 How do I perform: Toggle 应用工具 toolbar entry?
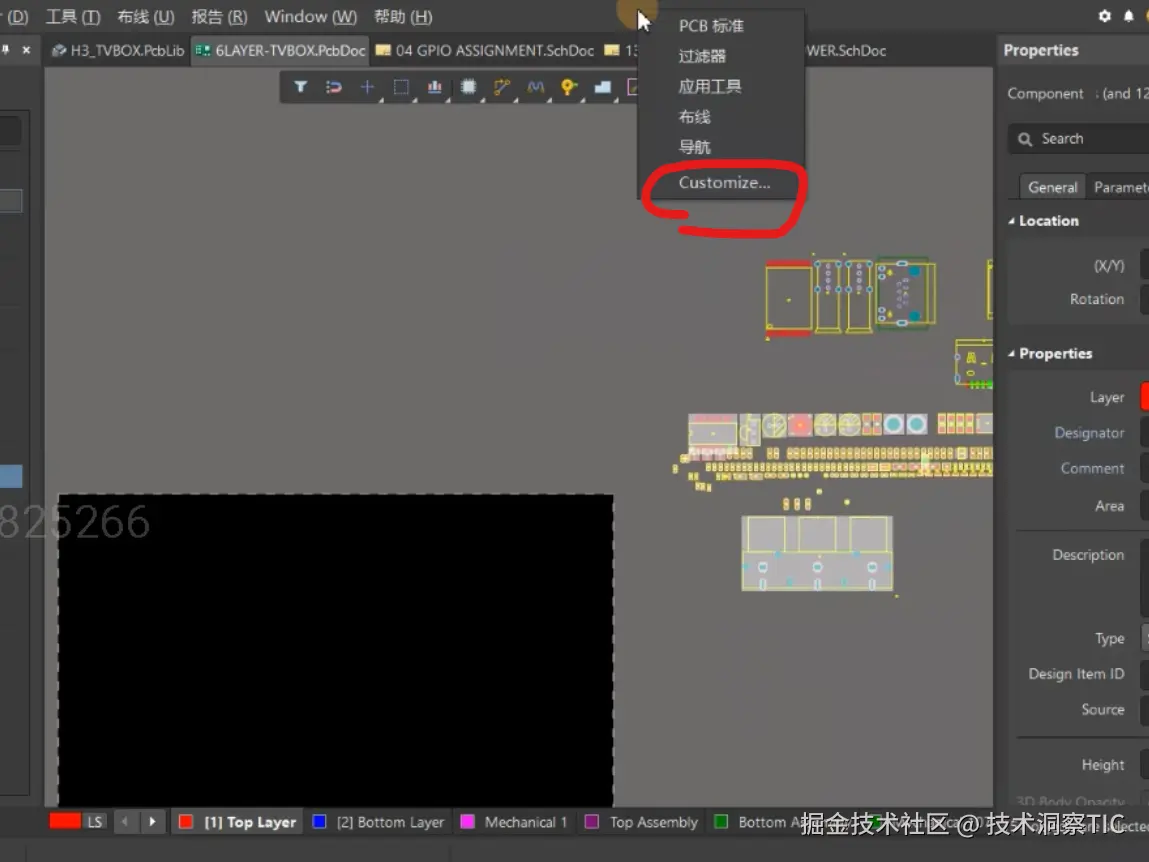click(721, 86)
